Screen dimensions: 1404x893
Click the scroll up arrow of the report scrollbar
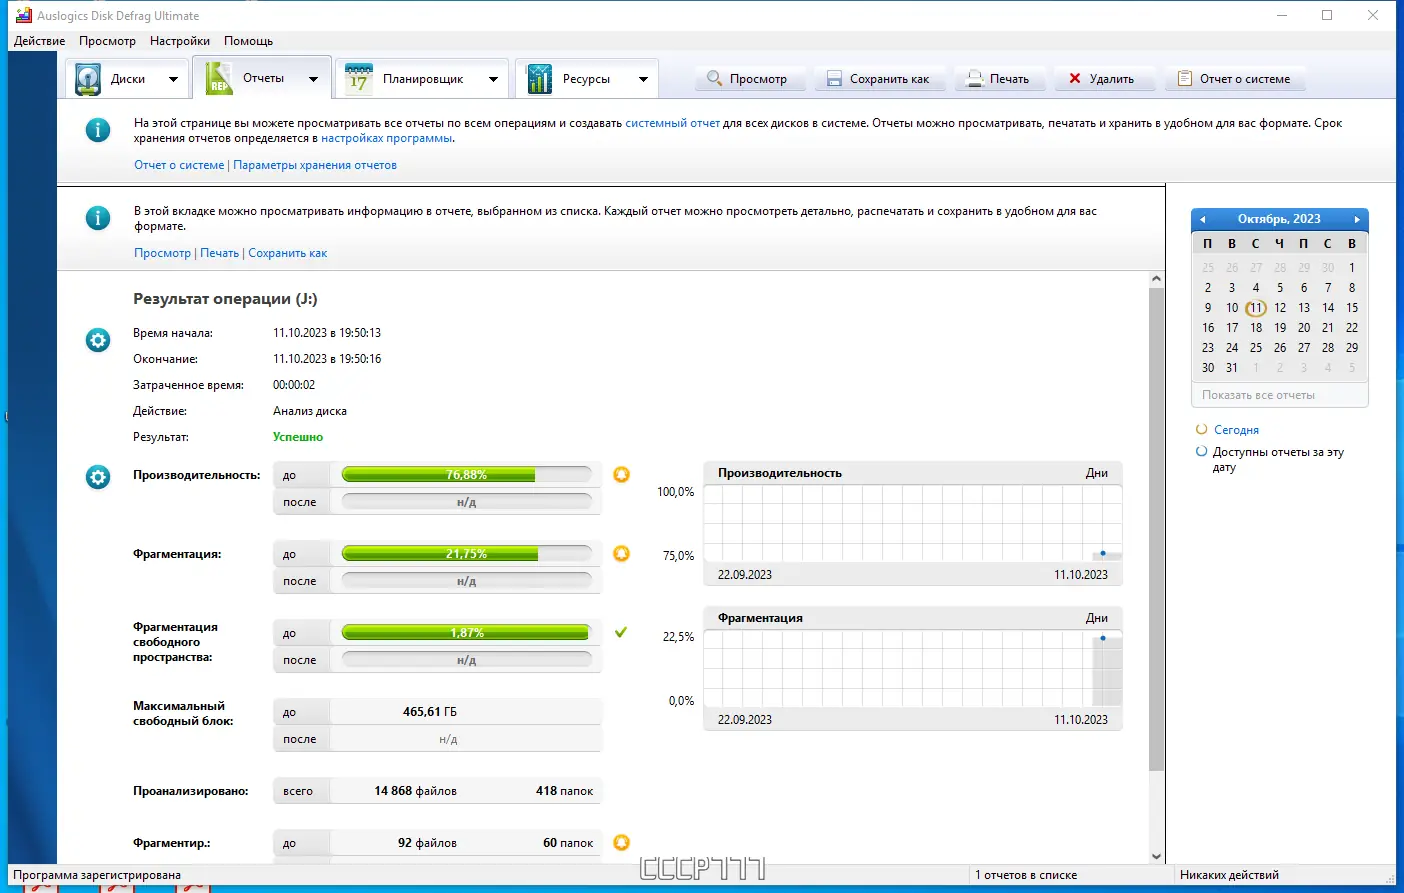click(1157, 279)
